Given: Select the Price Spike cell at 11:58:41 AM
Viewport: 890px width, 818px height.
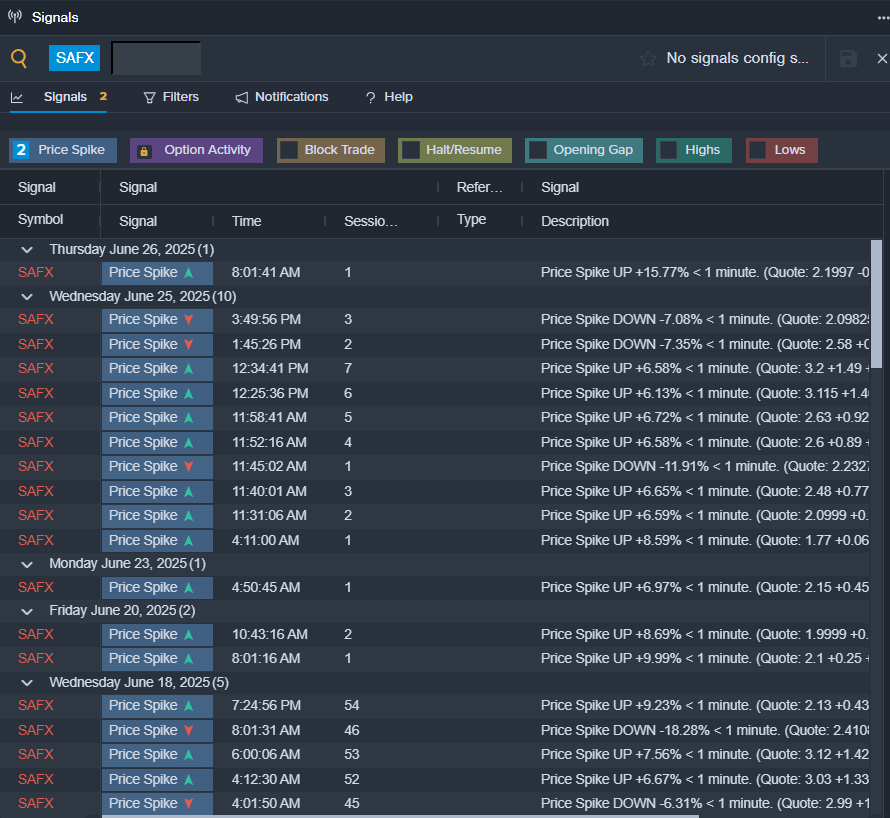Looking at the screenshot, I should (x=157, y=418).
